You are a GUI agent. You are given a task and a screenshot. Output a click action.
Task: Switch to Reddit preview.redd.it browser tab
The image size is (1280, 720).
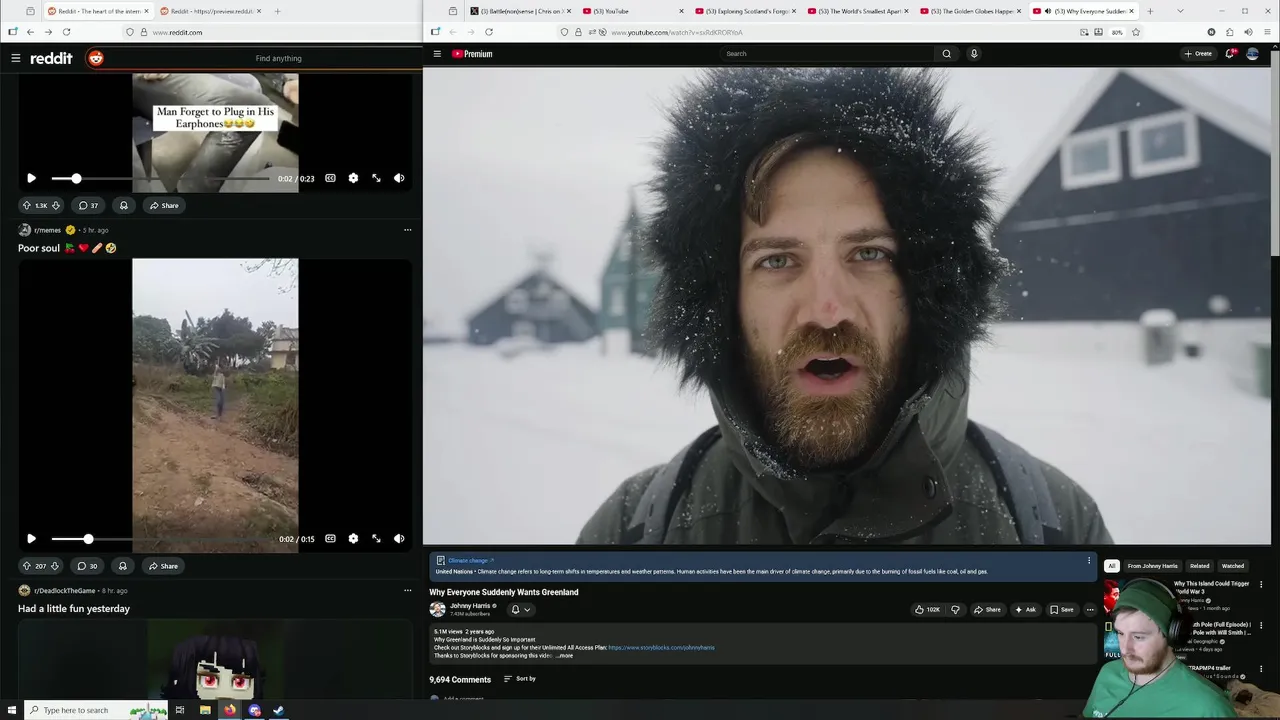click(209, 11)
